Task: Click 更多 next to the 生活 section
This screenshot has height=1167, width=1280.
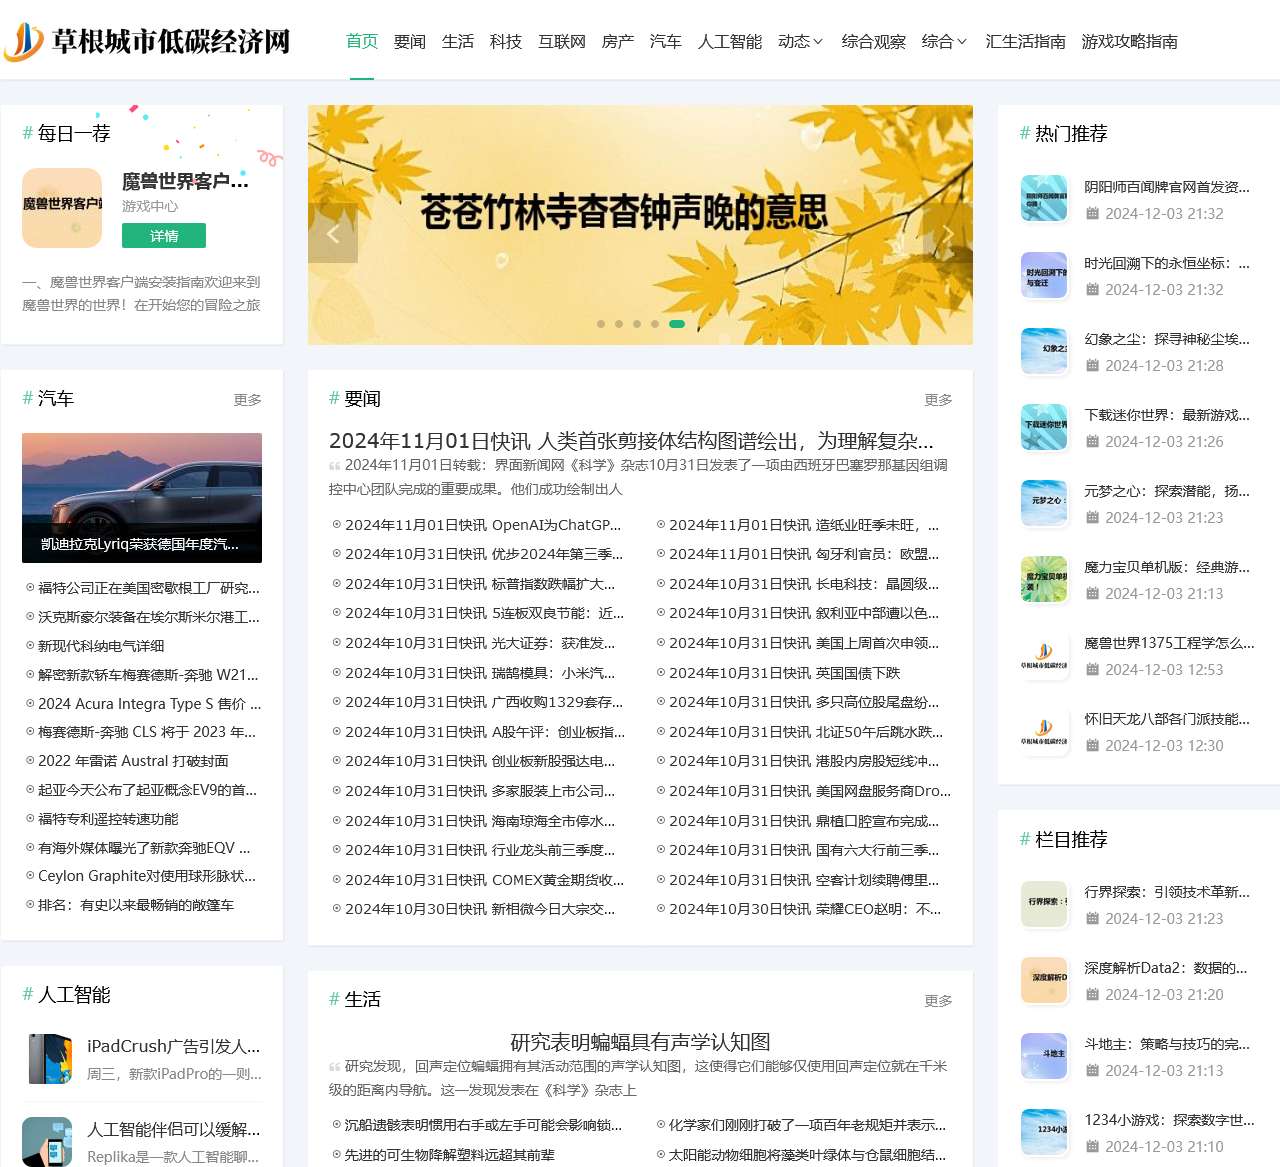Action: (939, 1000)
